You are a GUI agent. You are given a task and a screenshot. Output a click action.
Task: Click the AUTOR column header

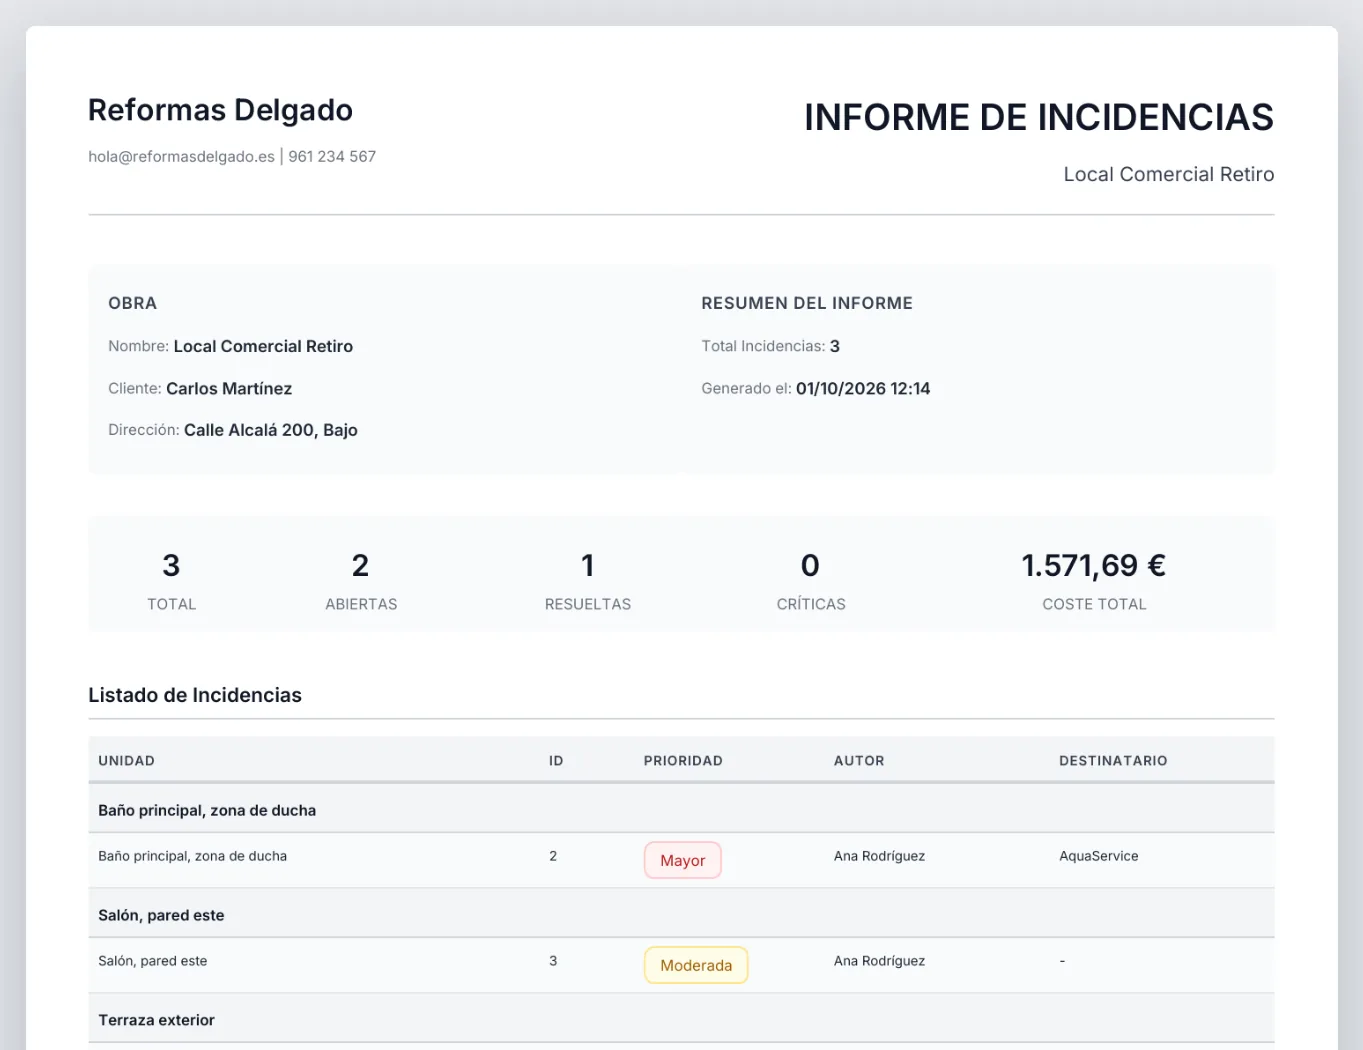pyautogui.click(x=859, y=761)
